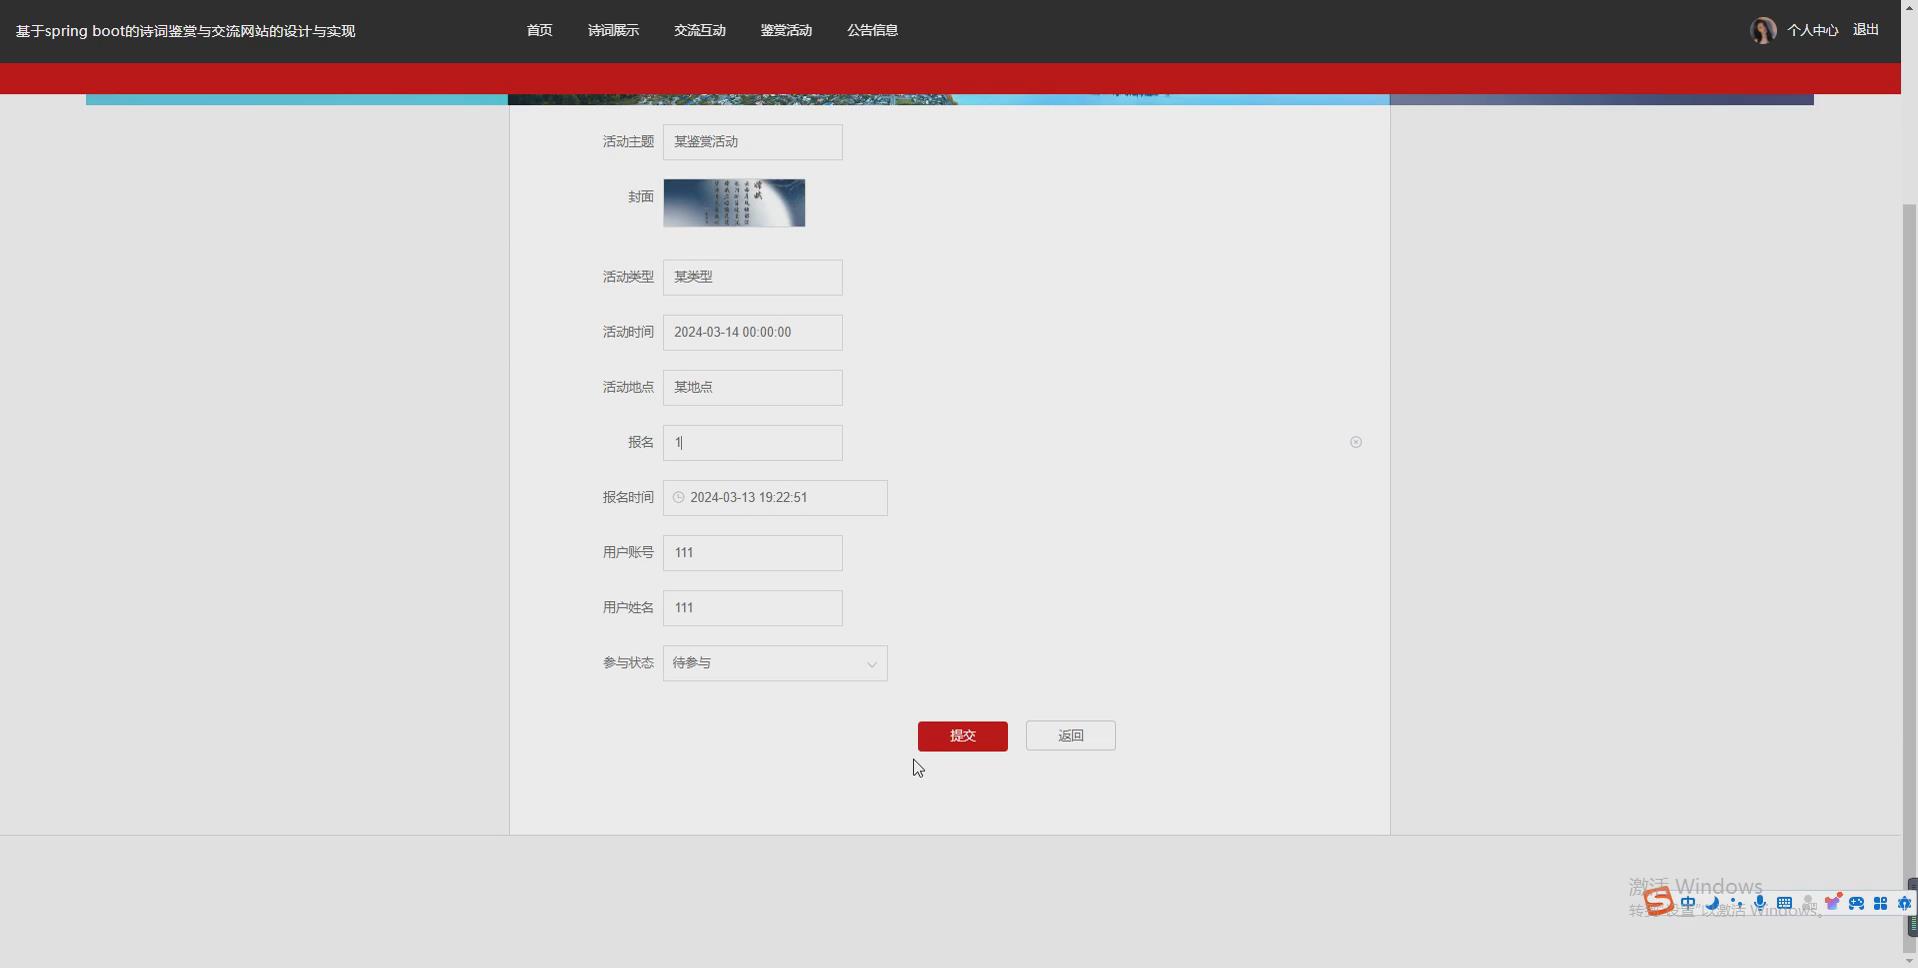Click the 用户姓名 label text

click(x=628, y=607)
